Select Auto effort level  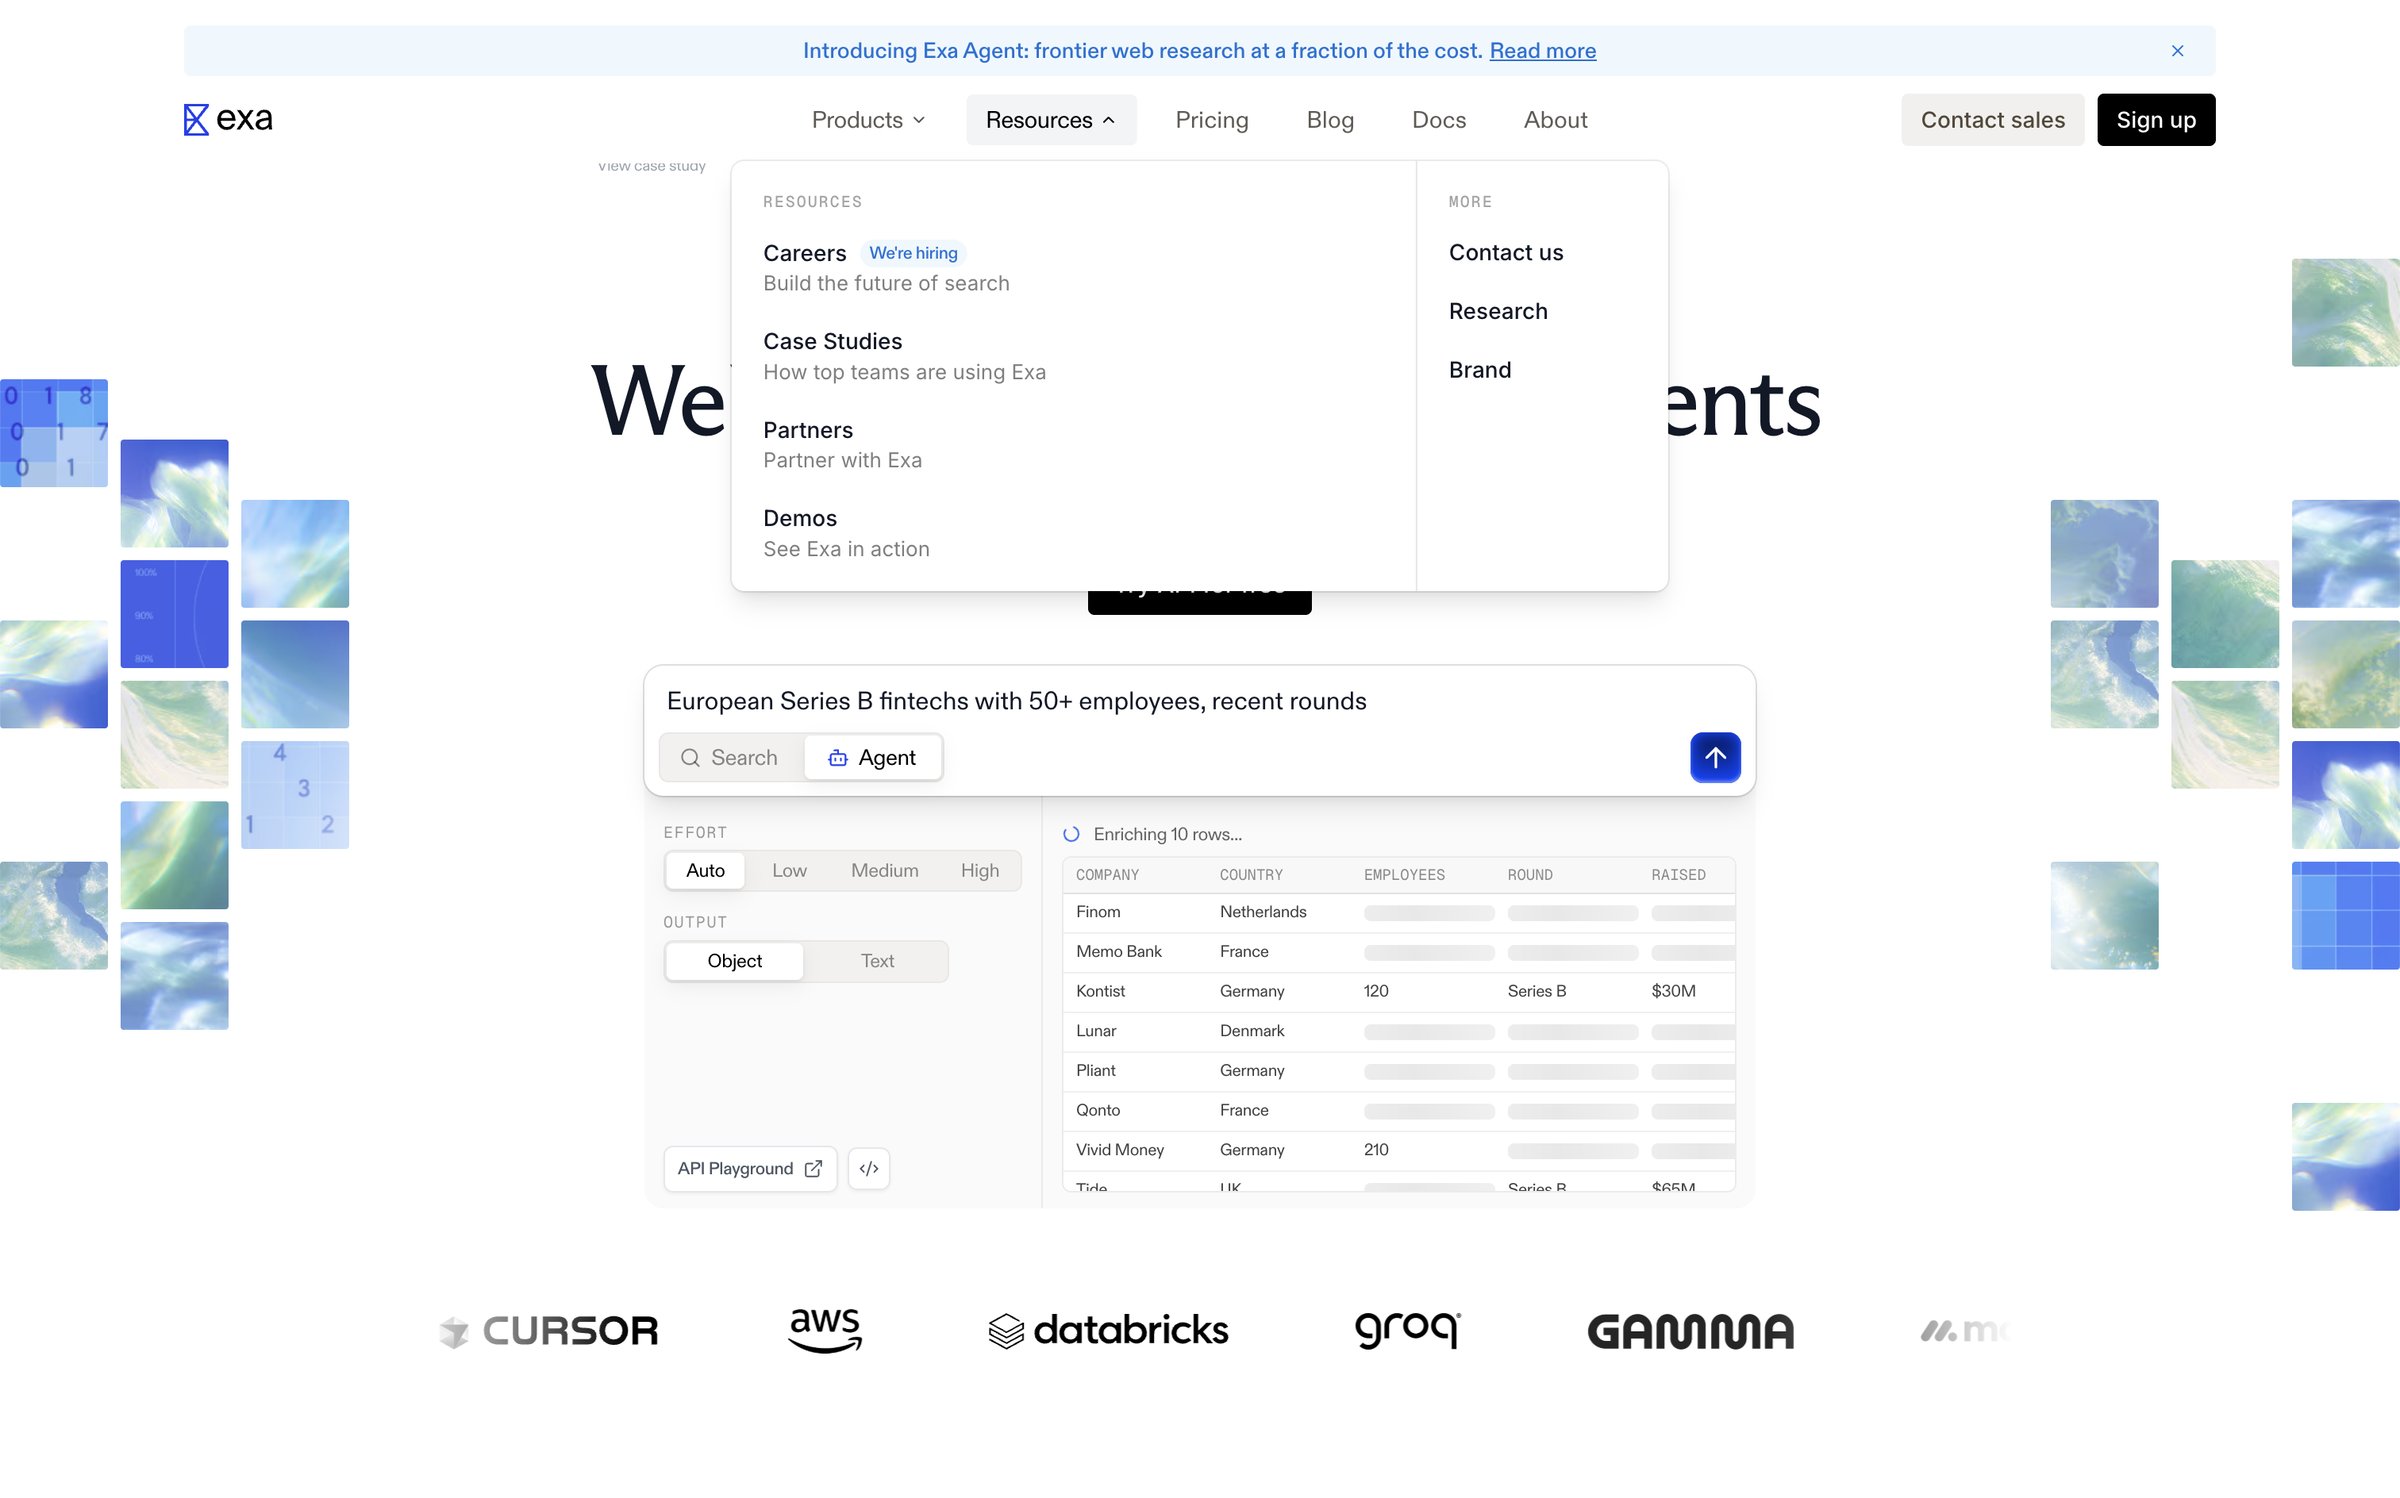(704, 871)
